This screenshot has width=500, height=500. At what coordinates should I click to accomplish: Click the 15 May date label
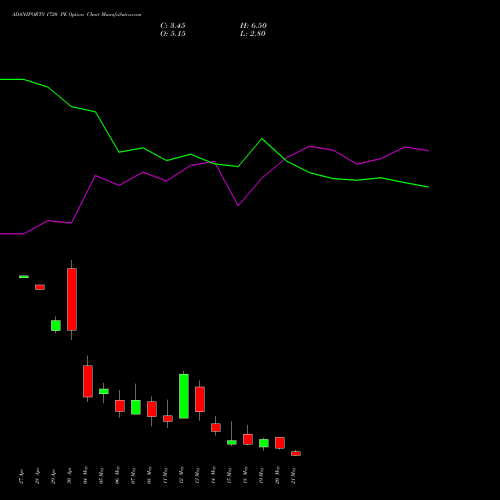tap(229, 475)
